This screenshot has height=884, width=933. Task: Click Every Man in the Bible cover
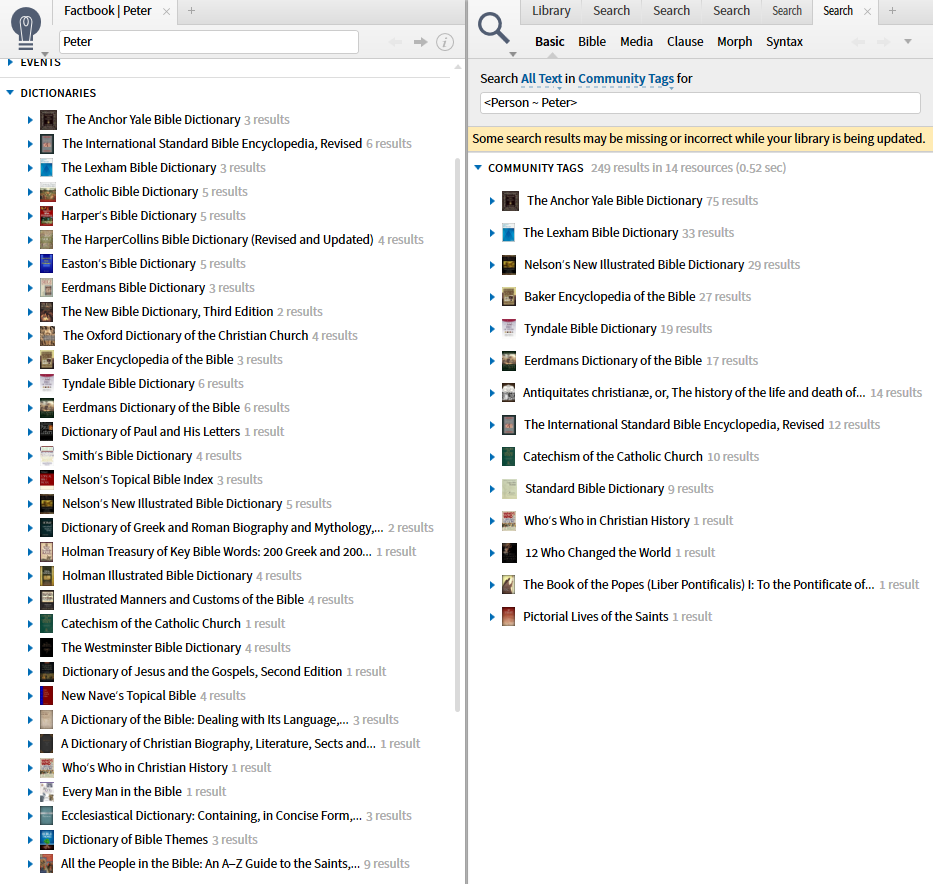[47, 792]
